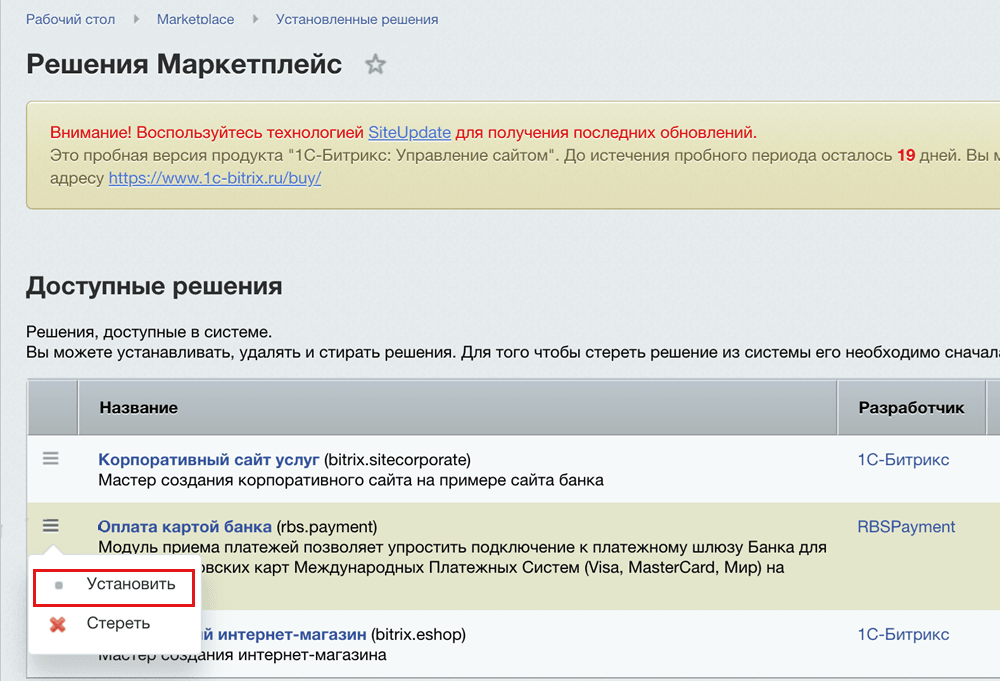Click hamburger icon in Оплата картой банка row
The height and width of the screenshot is (681, 1000).
pyautogui.click(x=51, y=526)
